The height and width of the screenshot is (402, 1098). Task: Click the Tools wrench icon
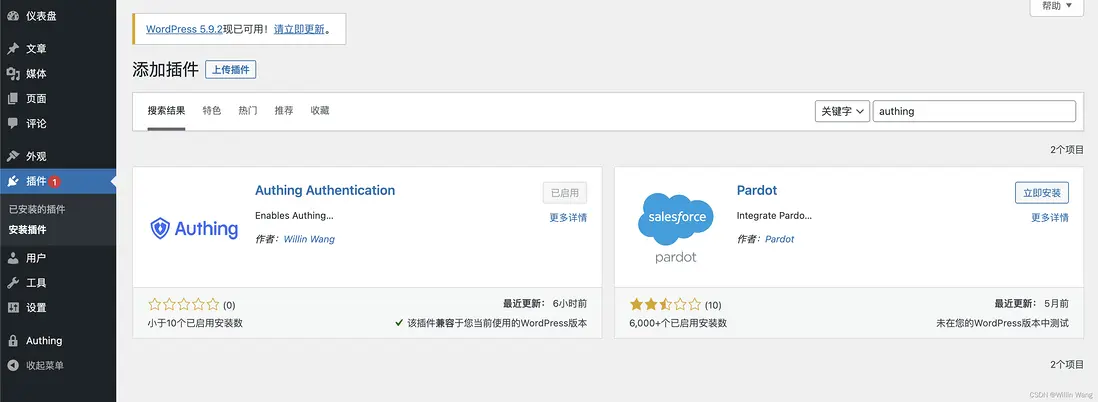pos(13,283)
